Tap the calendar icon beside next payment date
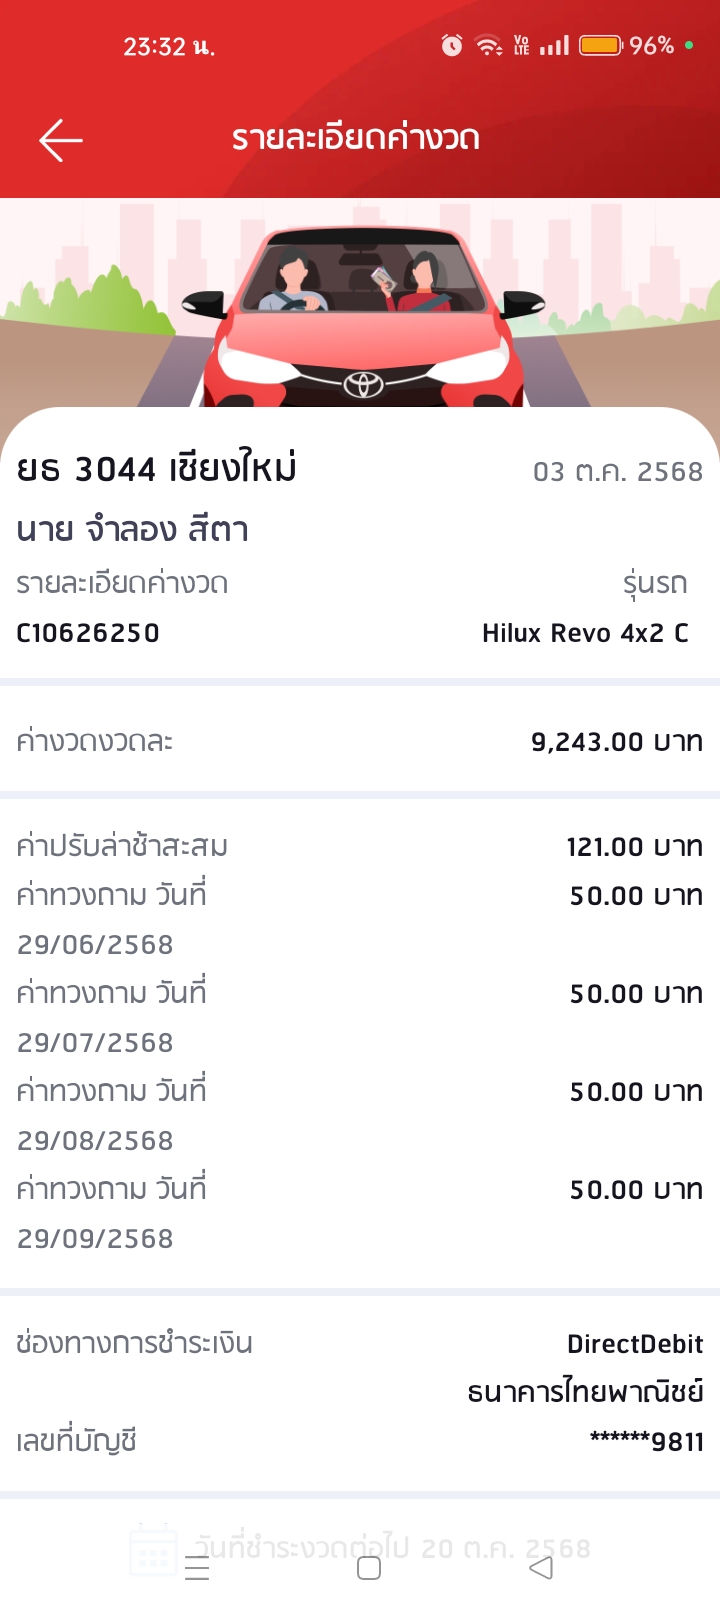720x1612 pixels. pyautogui.click(x=154, y=1551)
